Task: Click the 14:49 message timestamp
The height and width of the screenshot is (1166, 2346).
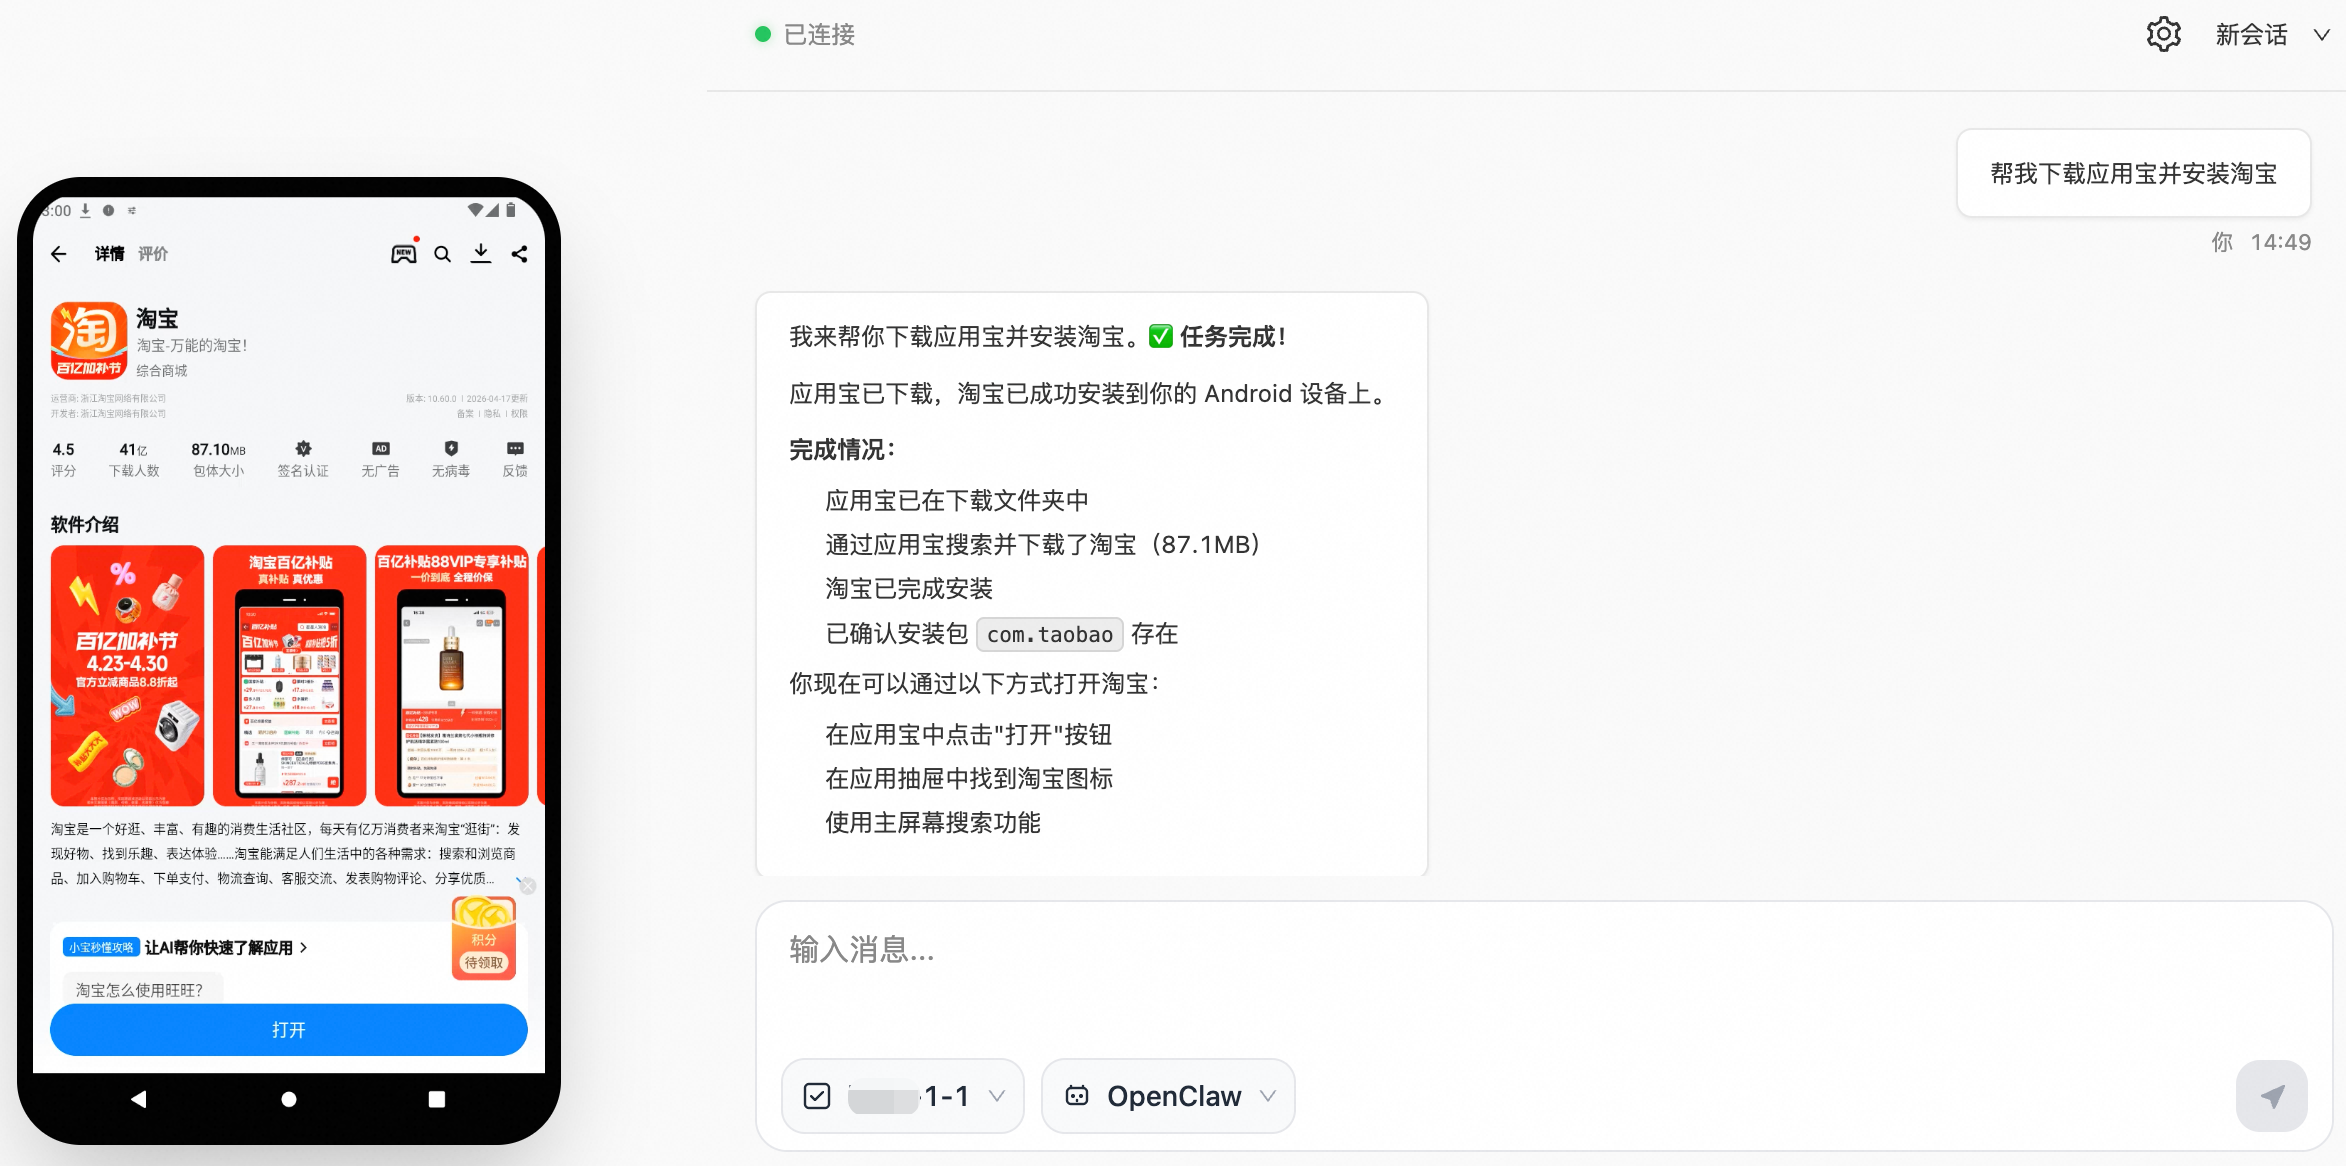Action: [2281, 242]
